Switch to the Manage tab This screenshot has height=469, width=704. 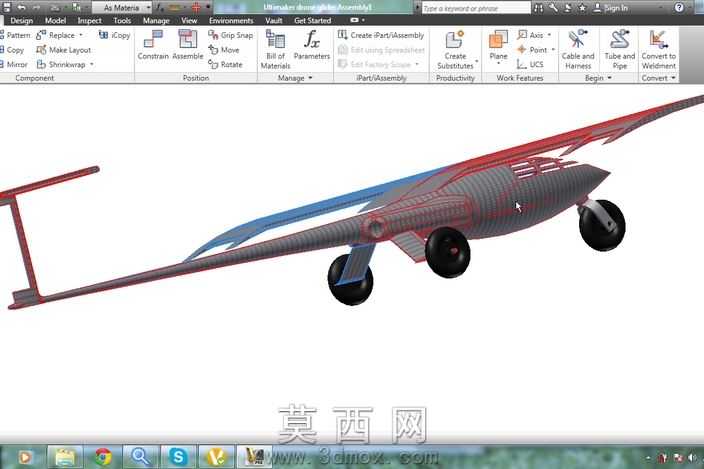pyautogui.click(x=156, y=21)
